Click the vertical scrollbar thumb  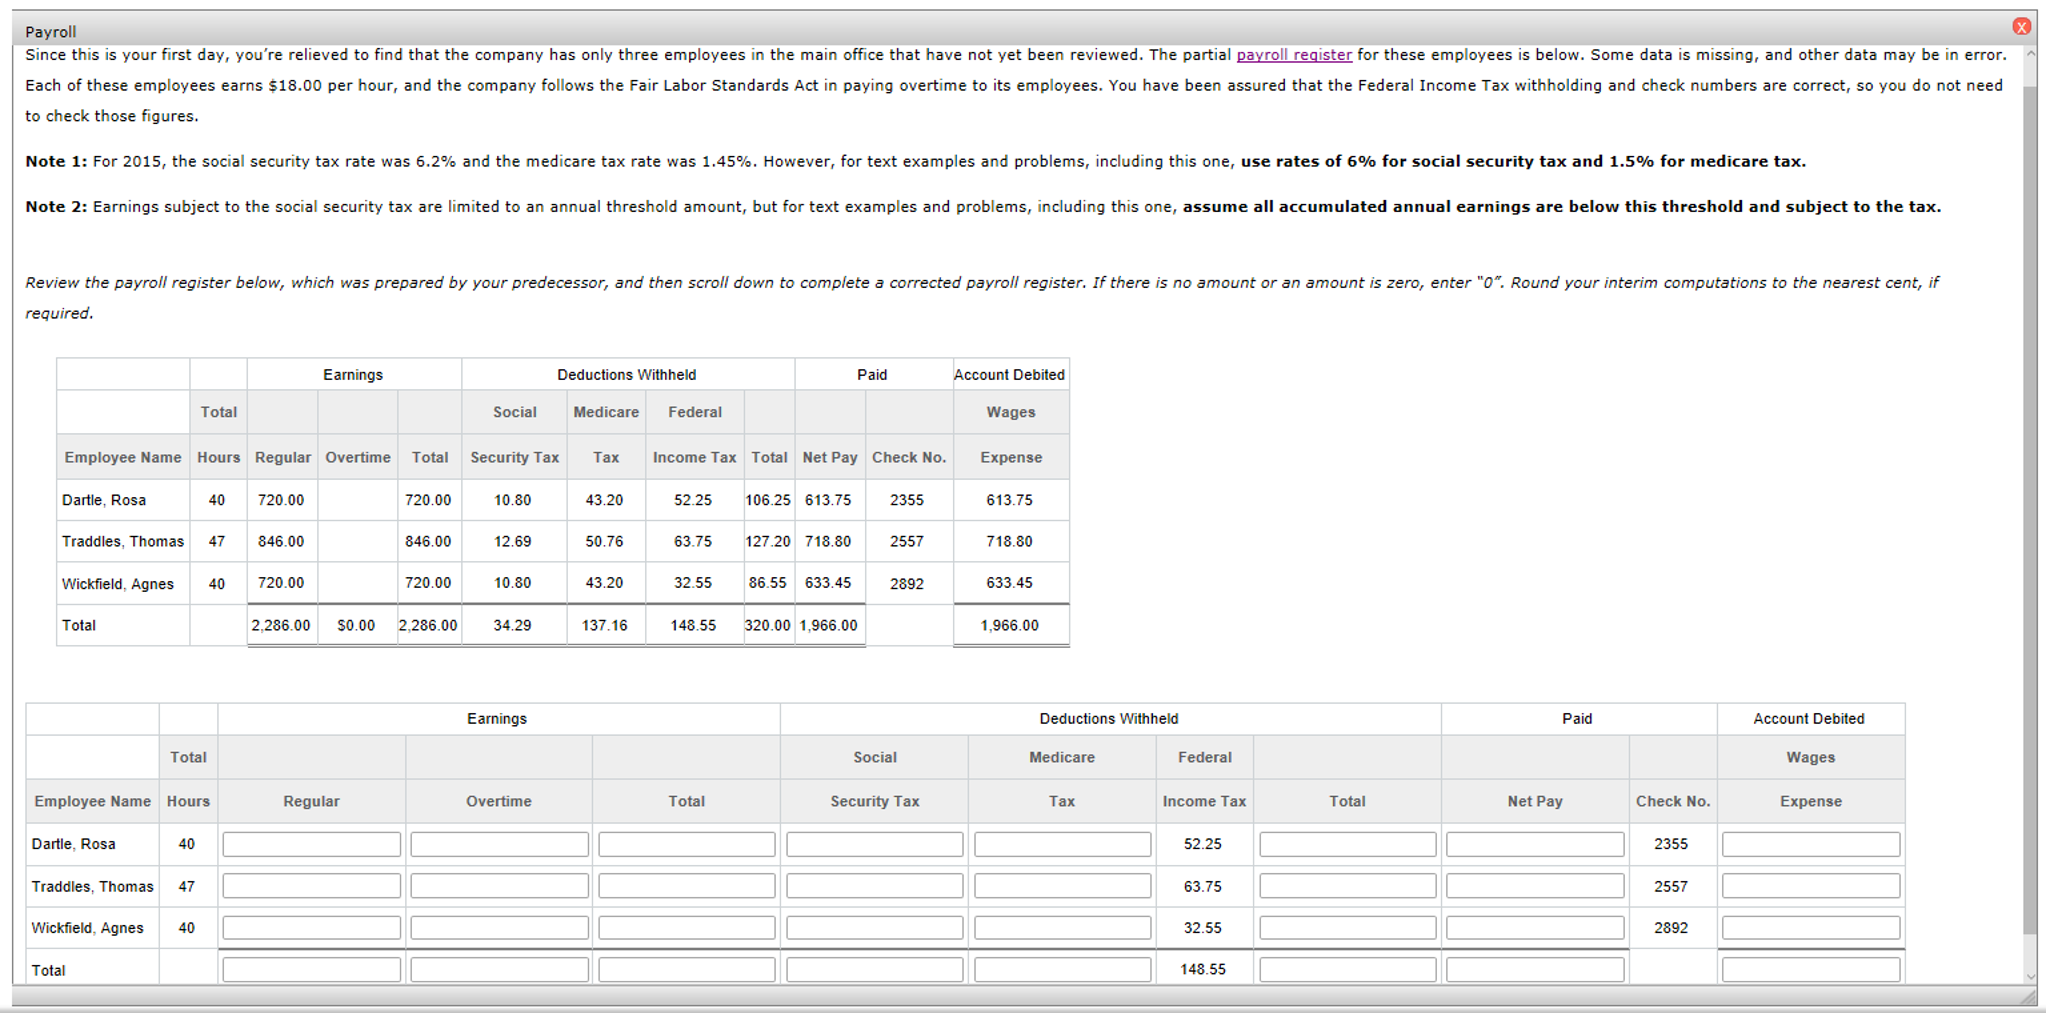[2030, 510]
